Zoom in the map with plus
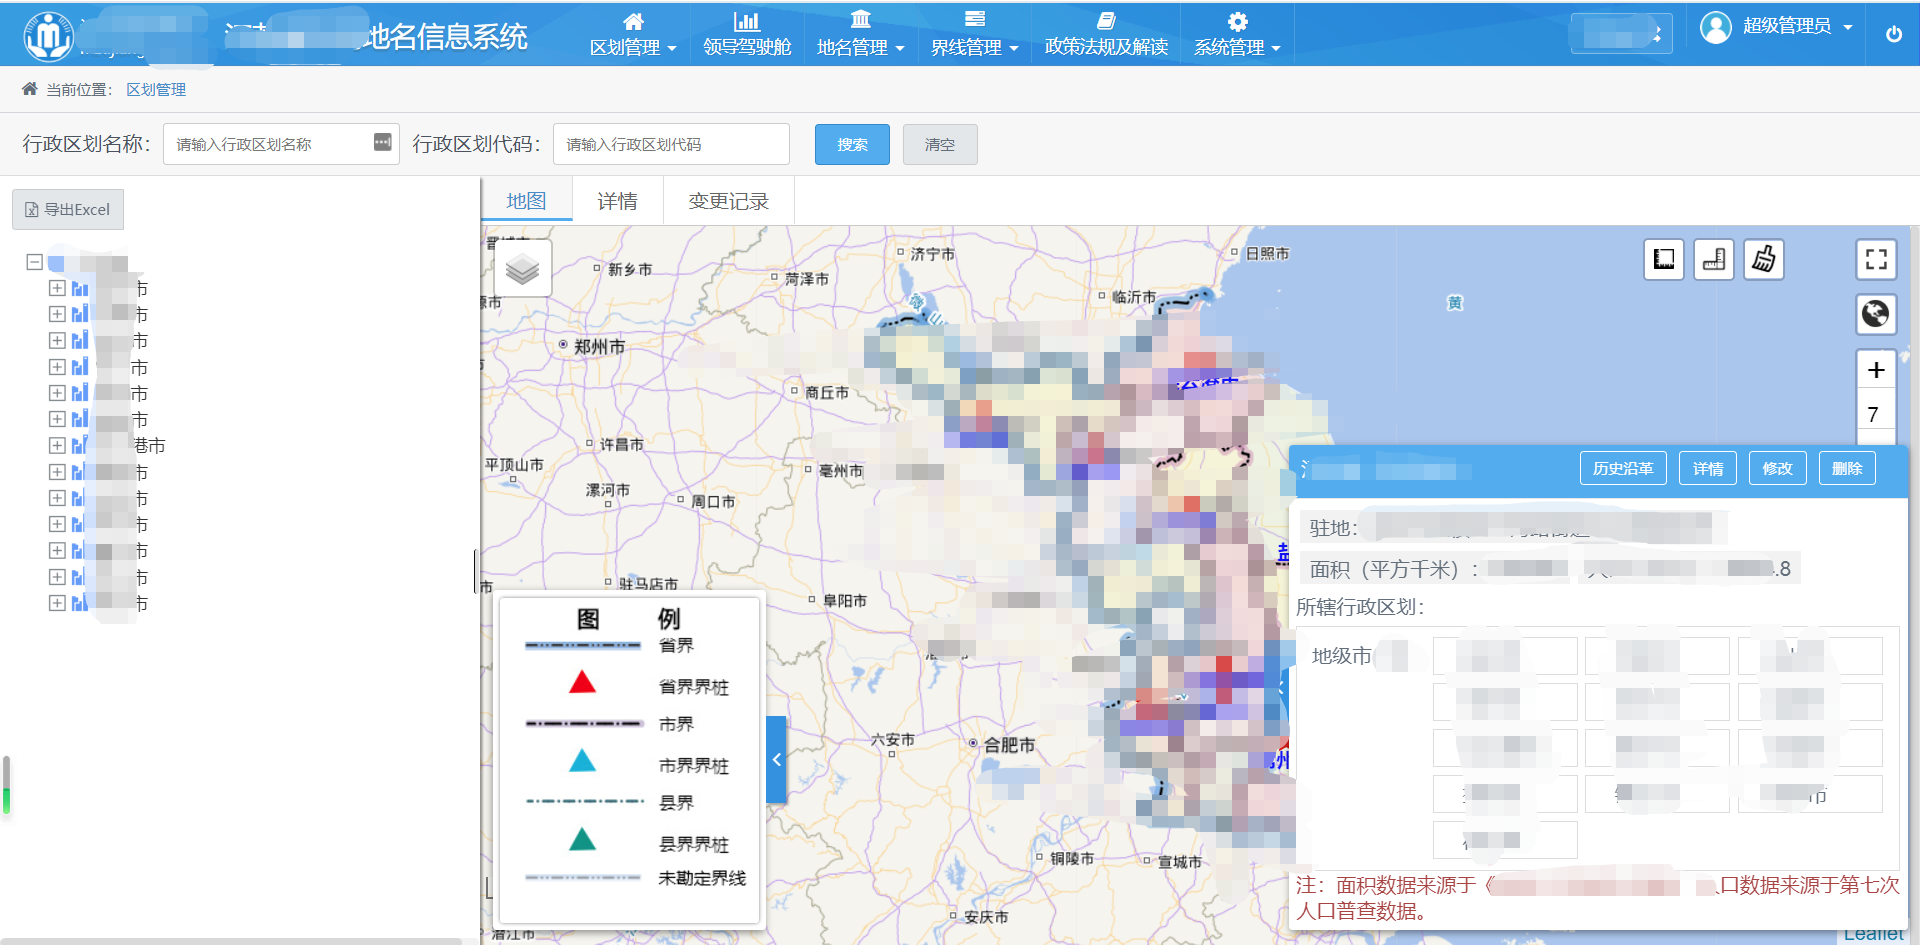The image size is (1920, 945). 1876,370
